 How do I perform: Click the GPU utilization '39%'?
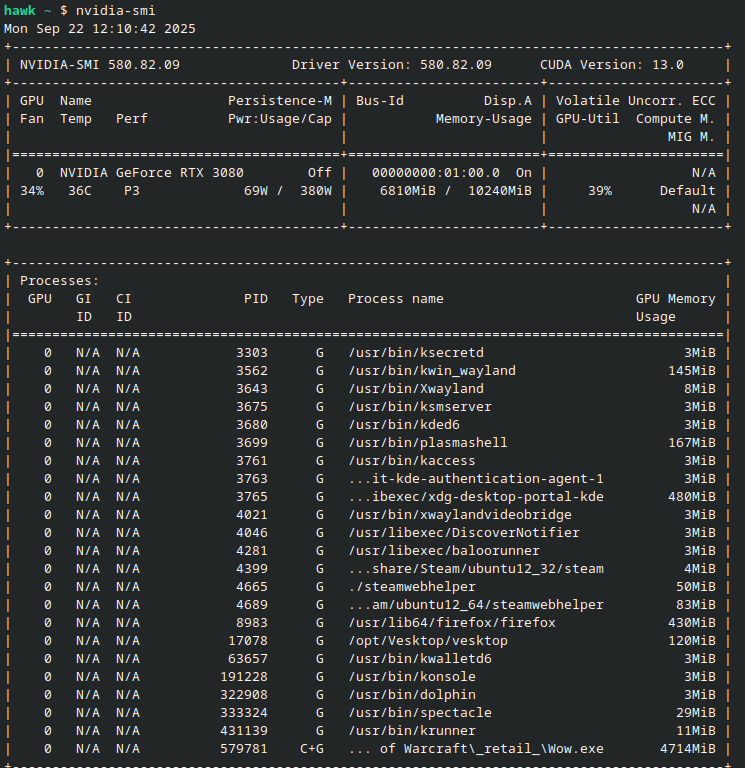click(x=600, y=191)
